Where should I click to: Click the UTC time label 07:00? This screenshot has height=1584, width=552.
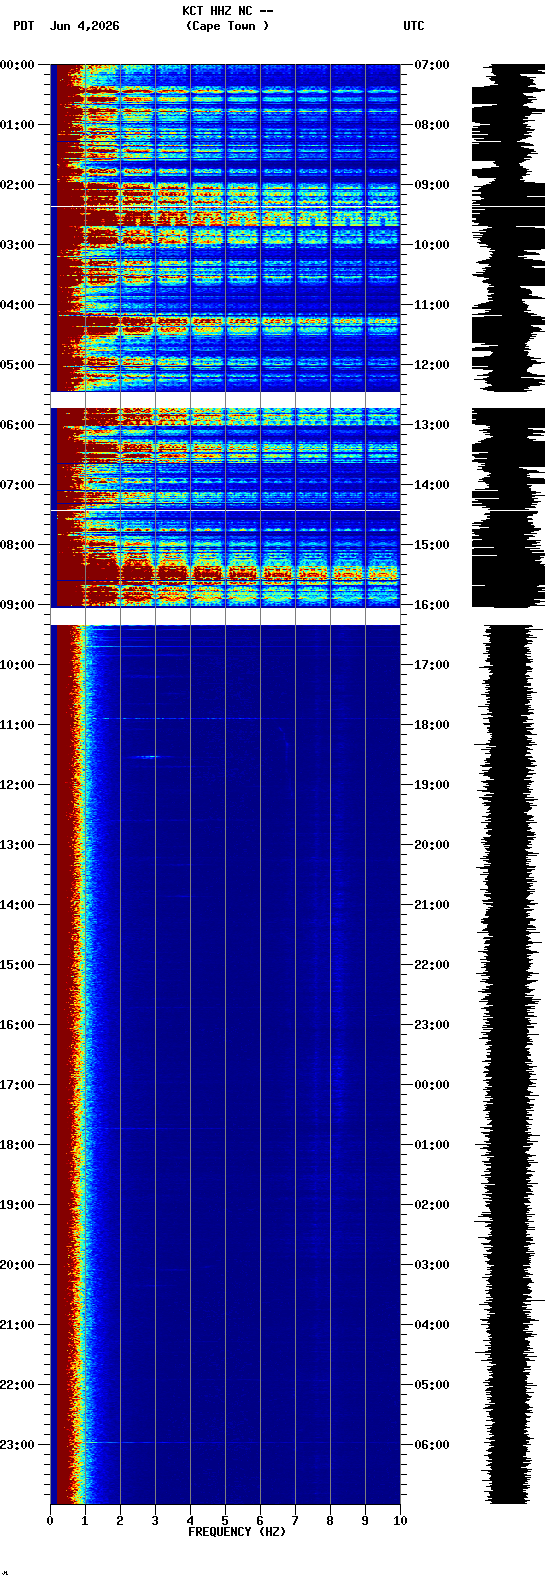click(432, 65)
